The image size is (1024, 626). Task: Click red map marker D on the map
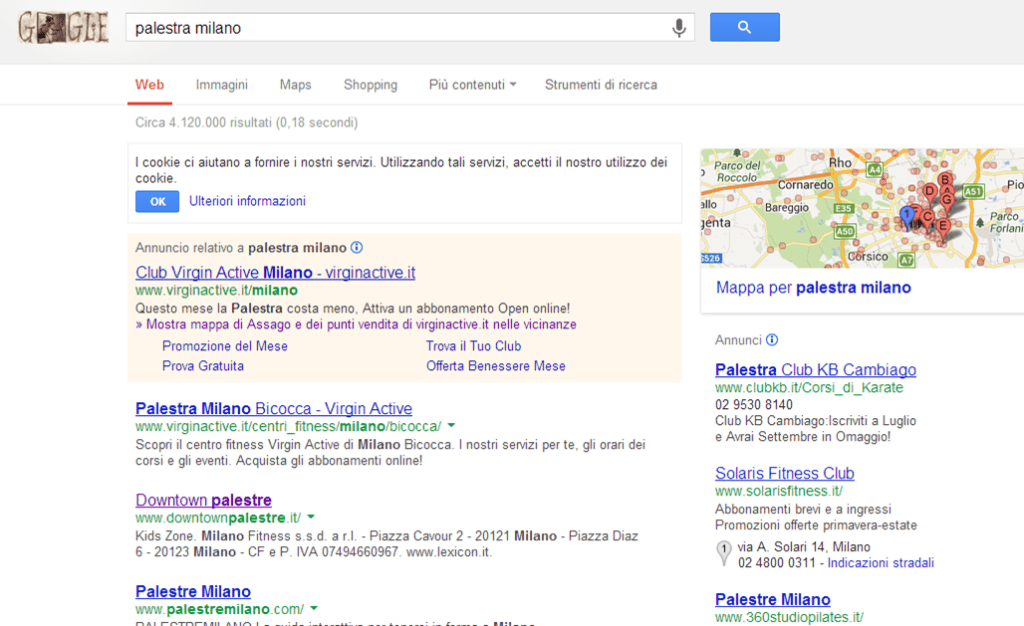(930, 192)
